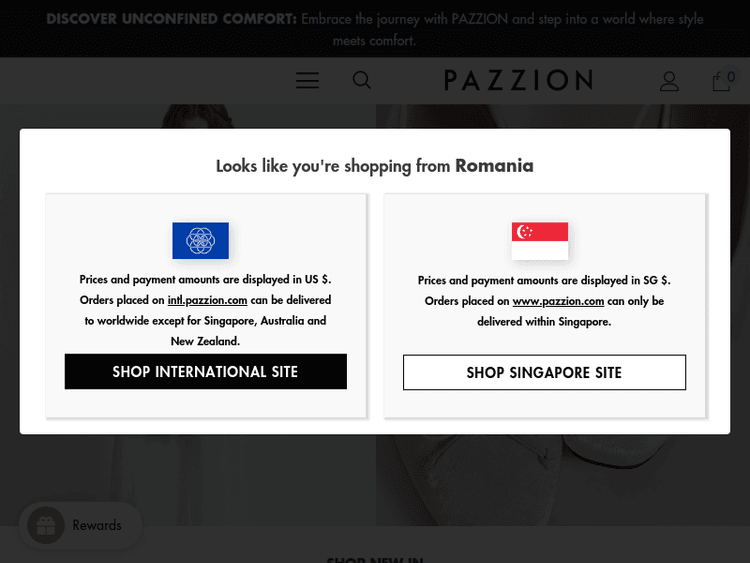Click the search magnifier icon
This screenshot has width=750, height=563.
tap(362, 81)
